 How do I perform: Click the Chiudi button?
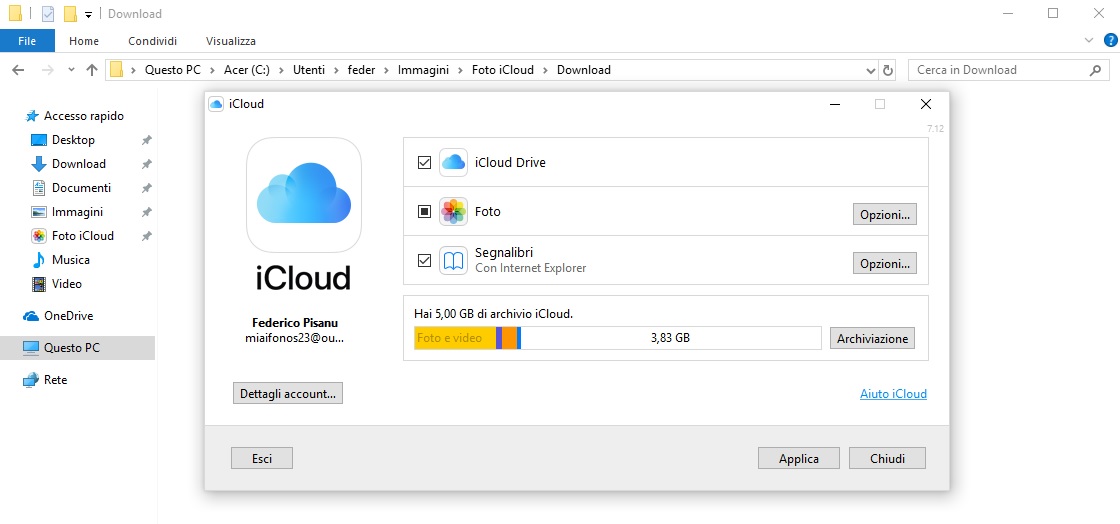pyautogui.click(x=887, y=458)
